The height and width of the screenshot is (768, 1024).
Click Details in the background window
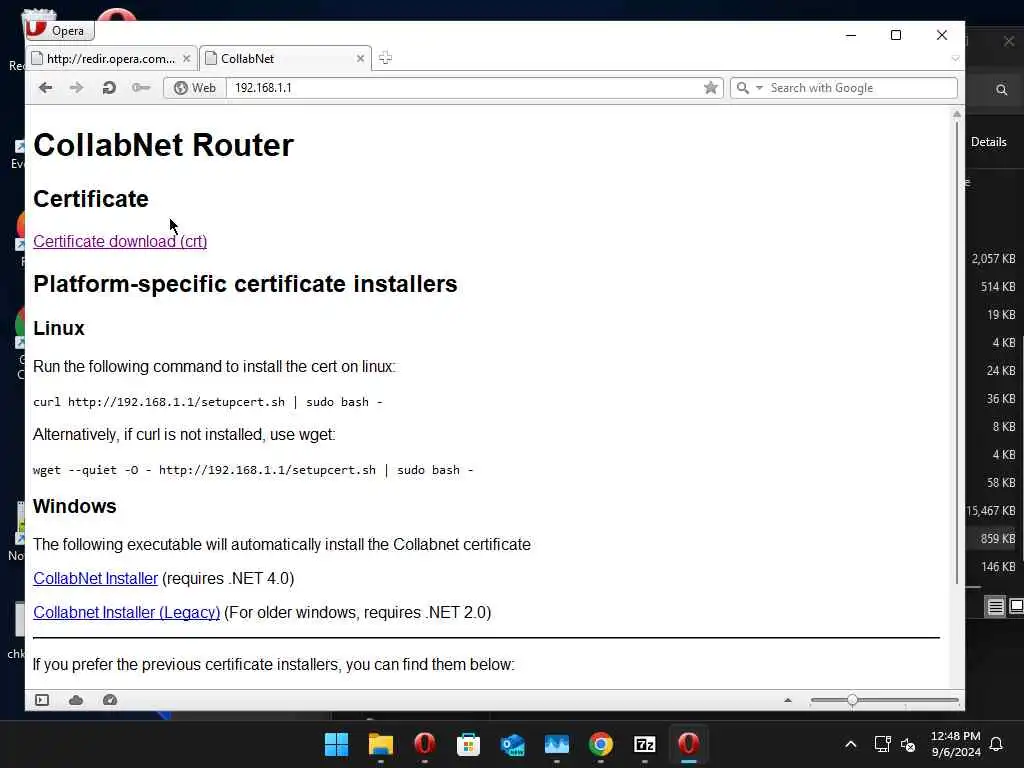pos(989,142)
